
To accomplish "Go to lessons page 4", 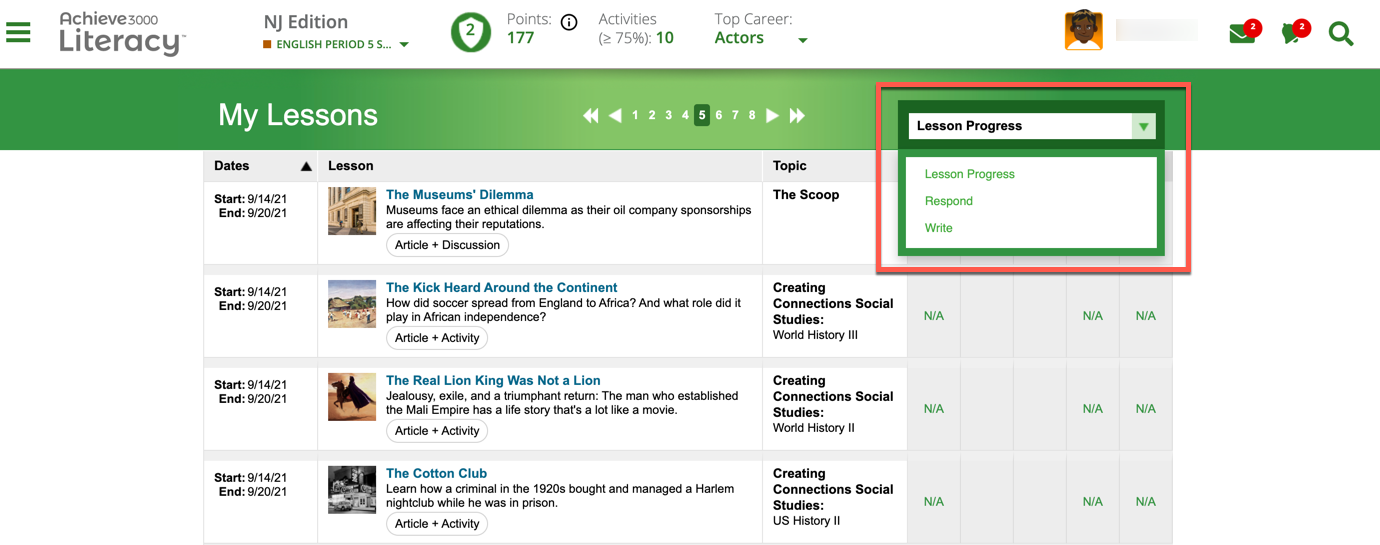I will [x=685, y=116].
